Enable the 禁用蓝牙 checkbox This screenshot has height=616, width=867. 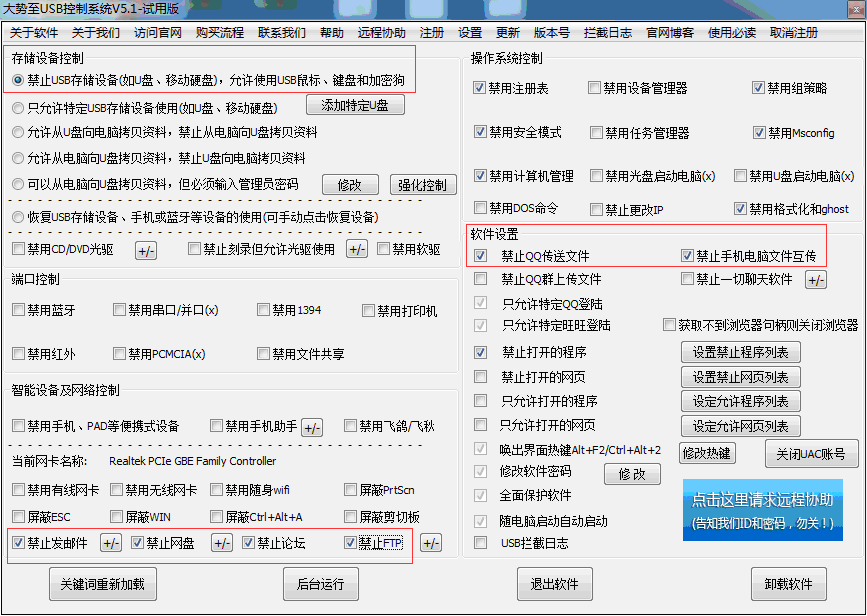point(19,311)
